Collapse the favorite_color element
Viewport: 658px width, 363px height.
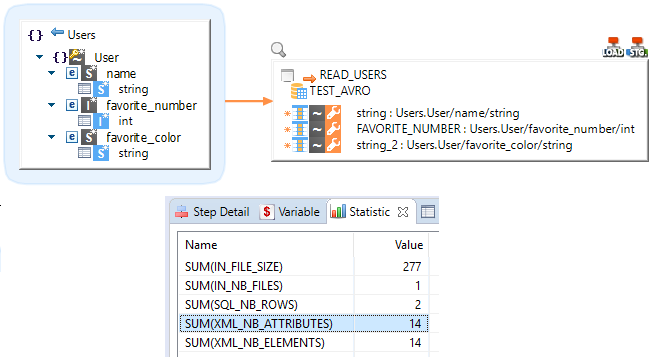tap(51, 137)
